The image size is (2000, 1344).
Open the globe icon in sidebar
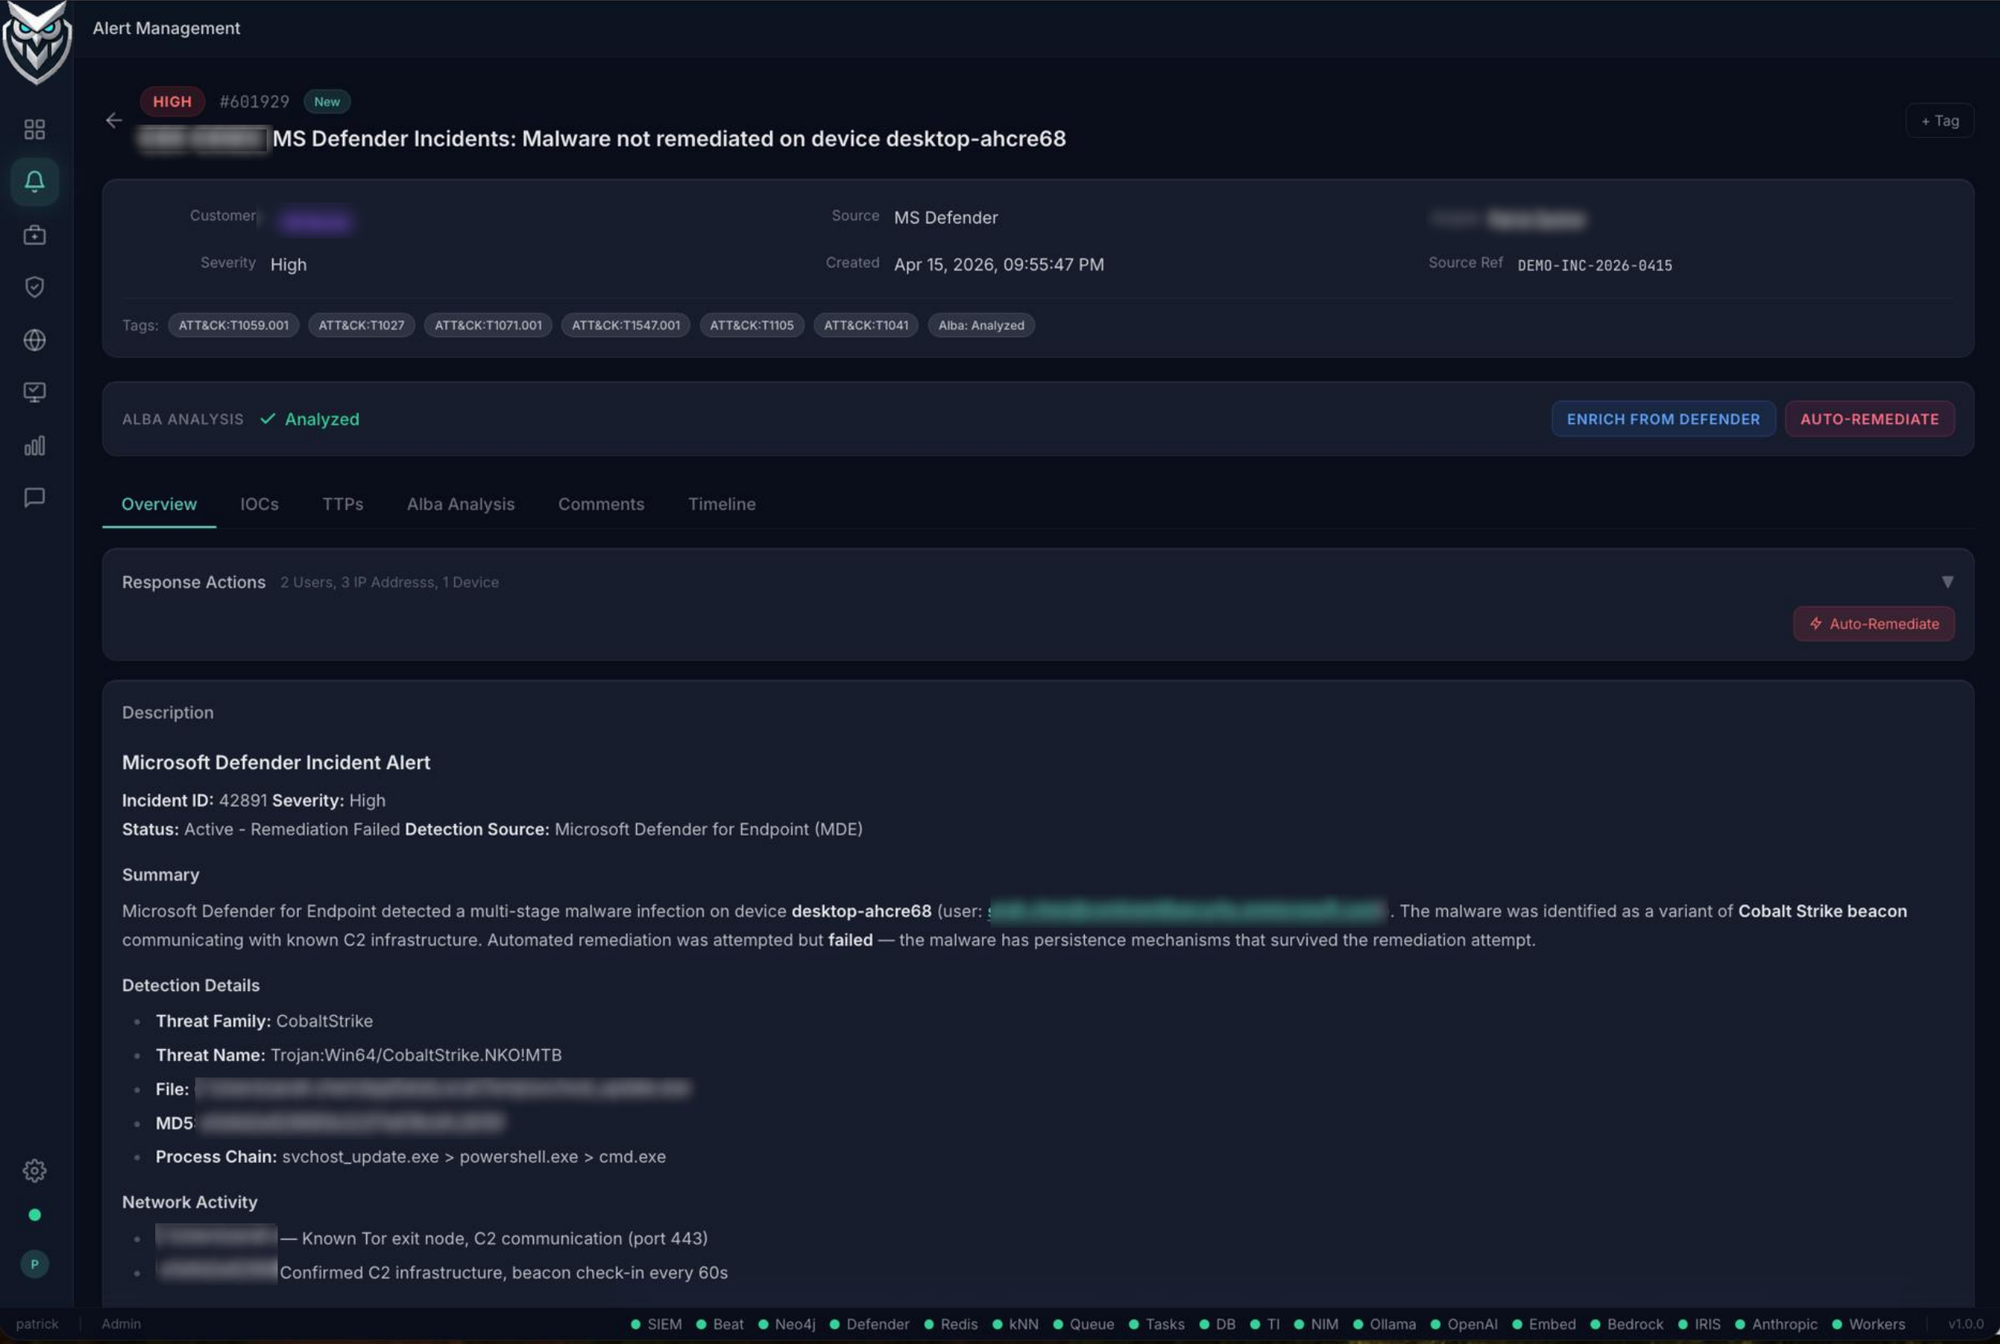[35, 340]
